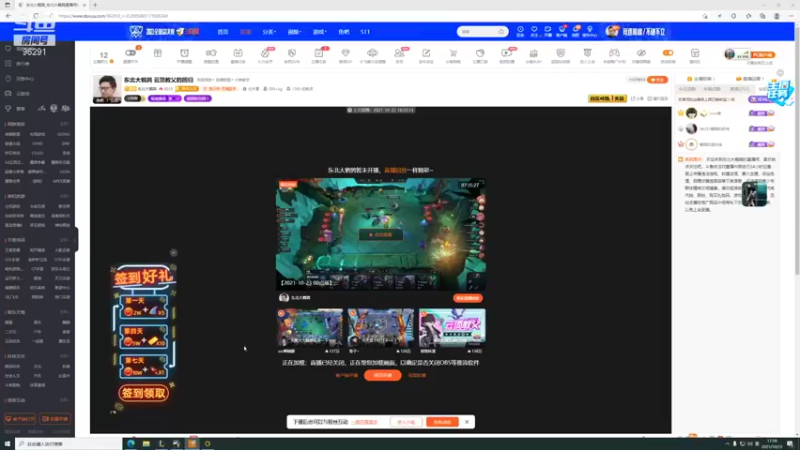
Task: Open the diamond icon in streamer toolbar
Action: (345, 54)
